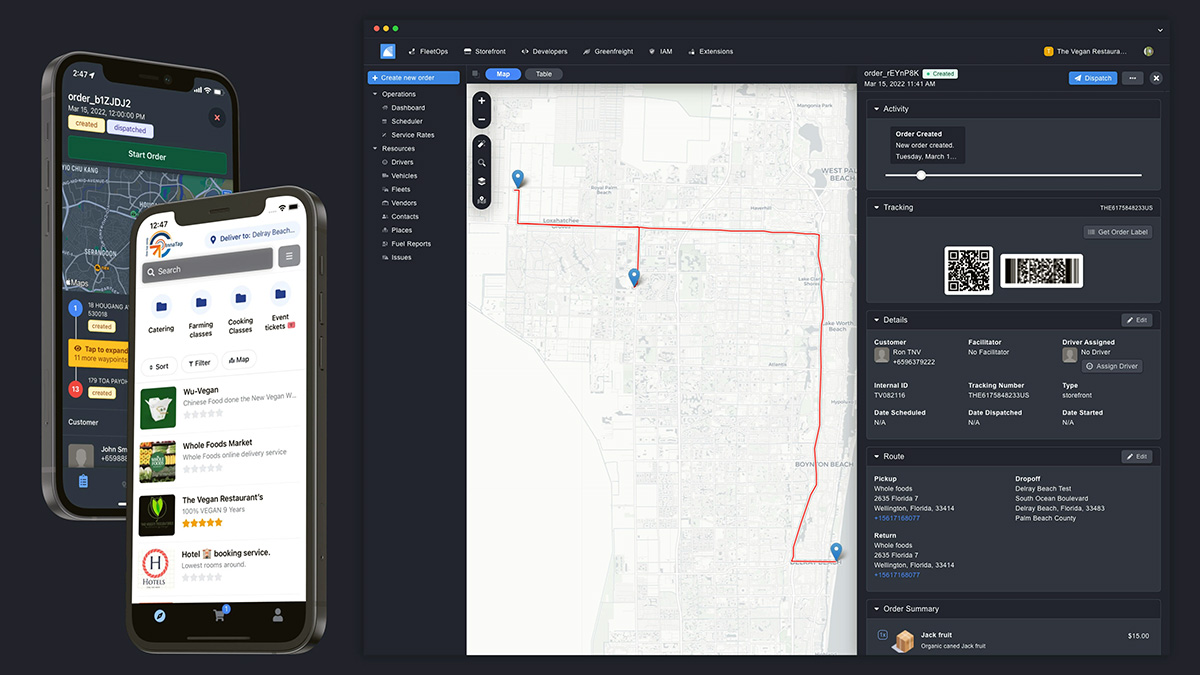Click the Delray Beach dropoff map pin
Viewport: 1200px width, 675px height.
[x=836, y=551]
